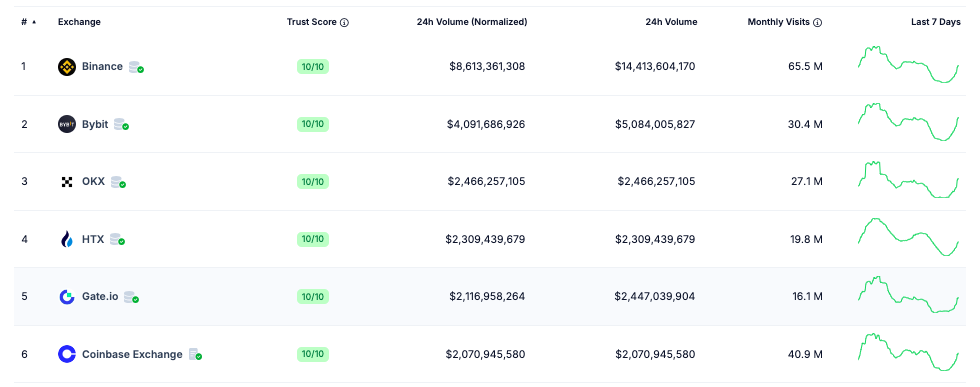Viewport: 980px width, 387px height.
Task: Click the reserves badge beside Coinbase Exchange
Action: [x=196, y=354]
